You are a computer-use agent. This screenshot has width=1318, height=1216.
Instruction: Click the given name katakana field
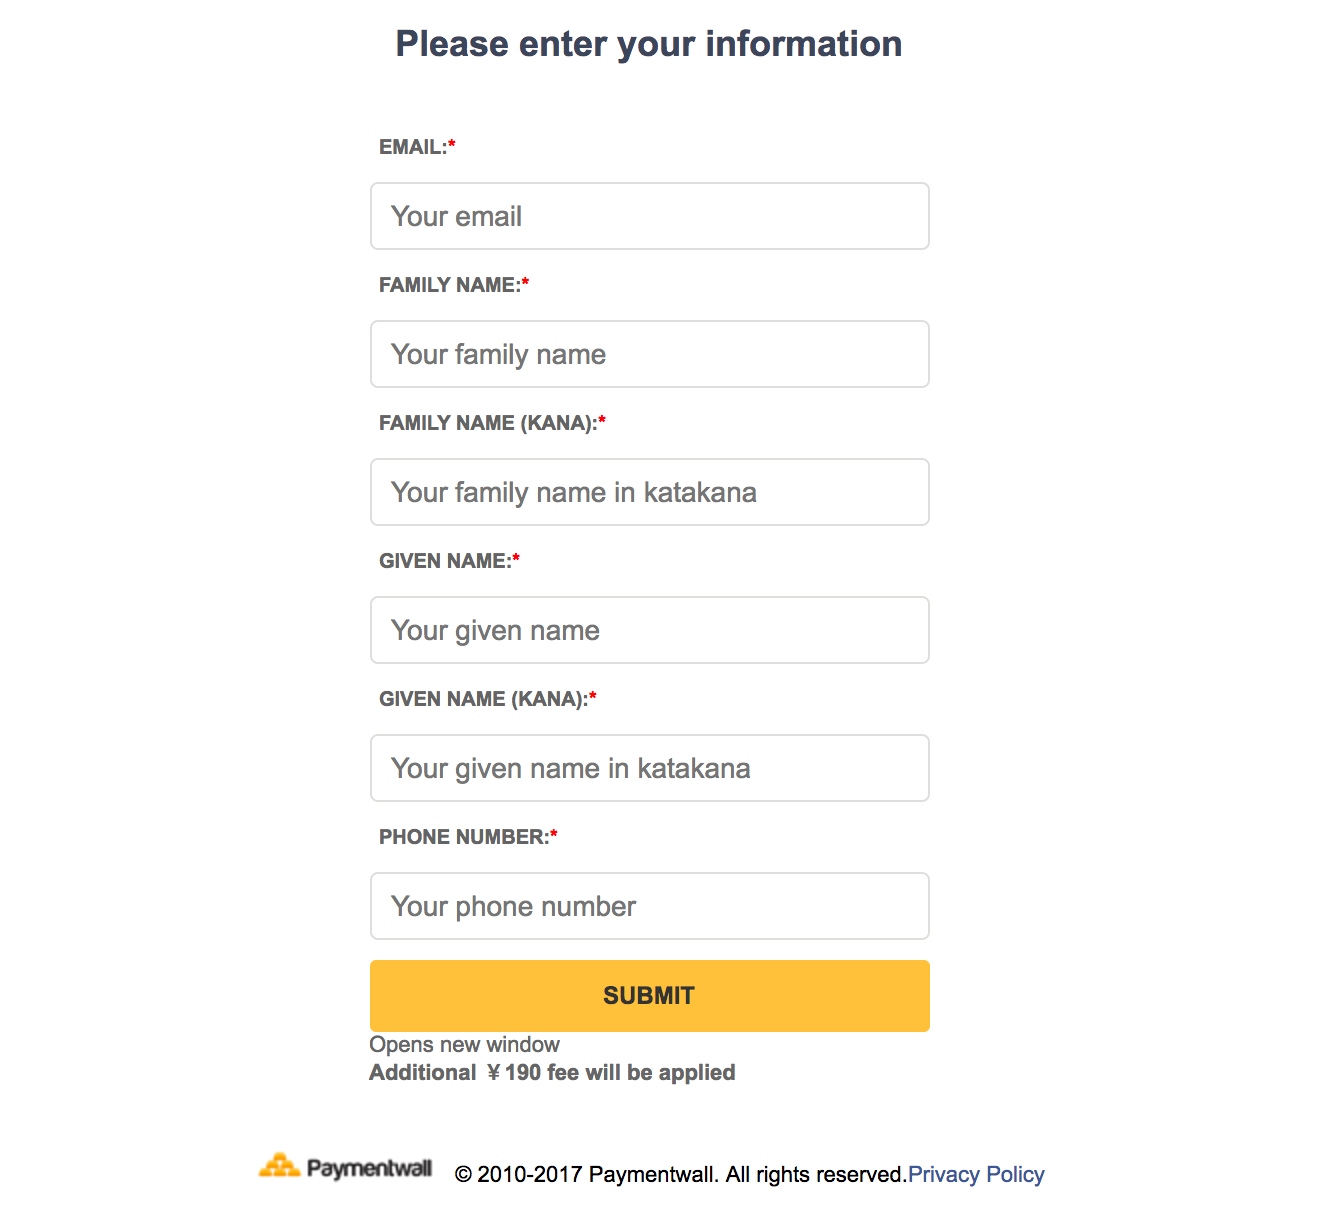pyautogui.click(x=649, y=768)
